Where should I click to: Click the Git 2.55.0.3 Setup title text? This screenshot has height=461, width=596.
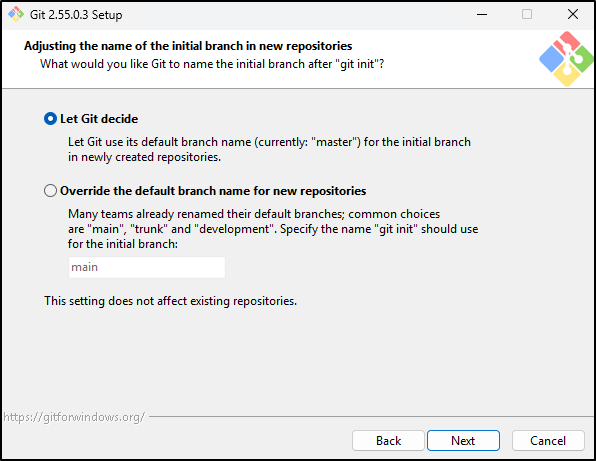point(76,15)
